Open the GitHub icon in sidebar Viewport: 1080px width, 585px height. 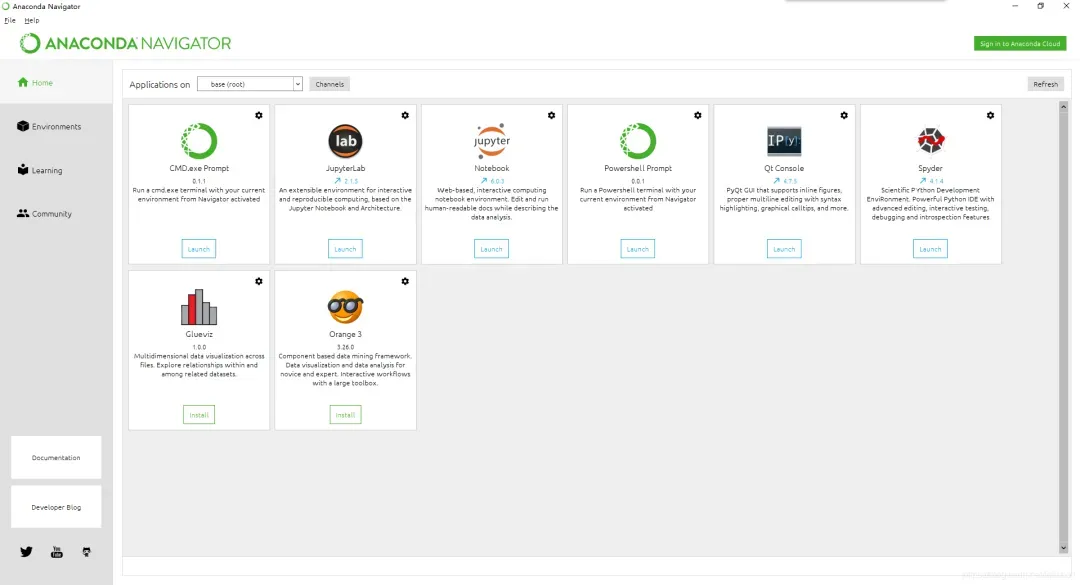tap(86, 552)
